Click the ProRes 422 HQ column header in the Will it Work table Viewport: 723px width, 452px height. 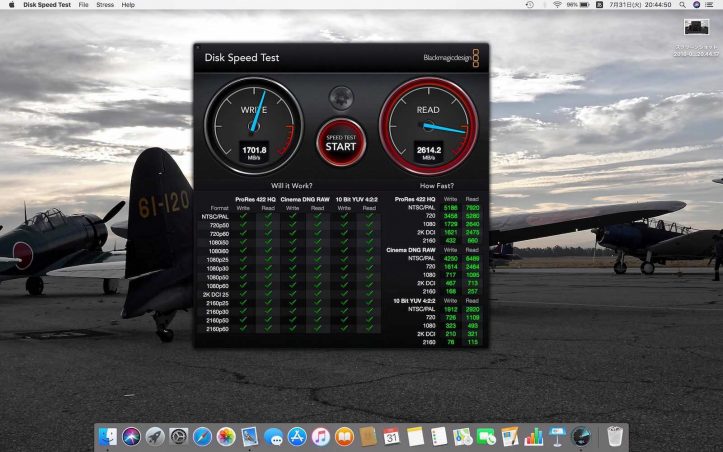click(255, 199)
